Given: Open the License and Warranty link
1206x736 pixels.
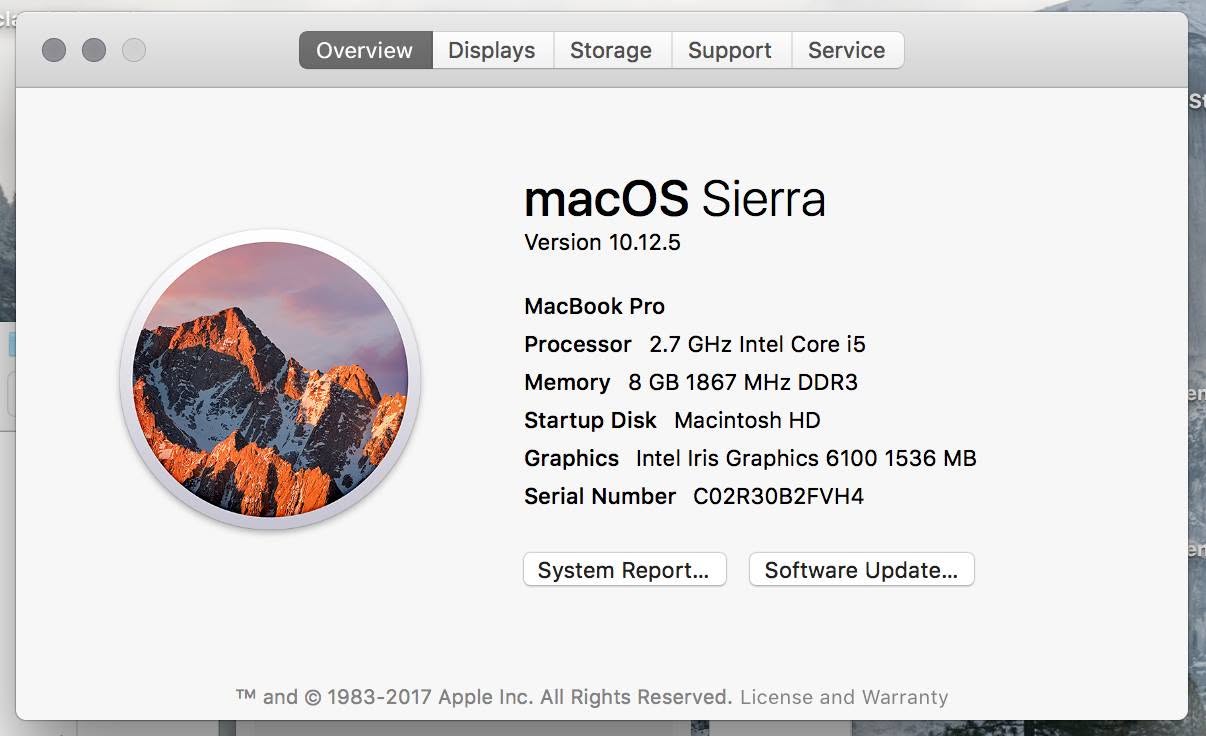Looking at the screenshot, I should pos(844,697).
